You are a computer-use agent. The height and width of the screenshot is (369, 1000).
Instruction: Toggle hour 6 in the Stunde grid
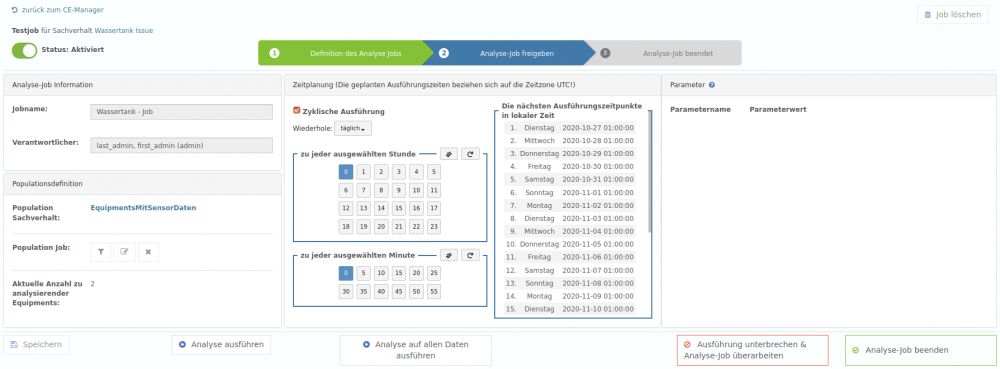[345, 190]
